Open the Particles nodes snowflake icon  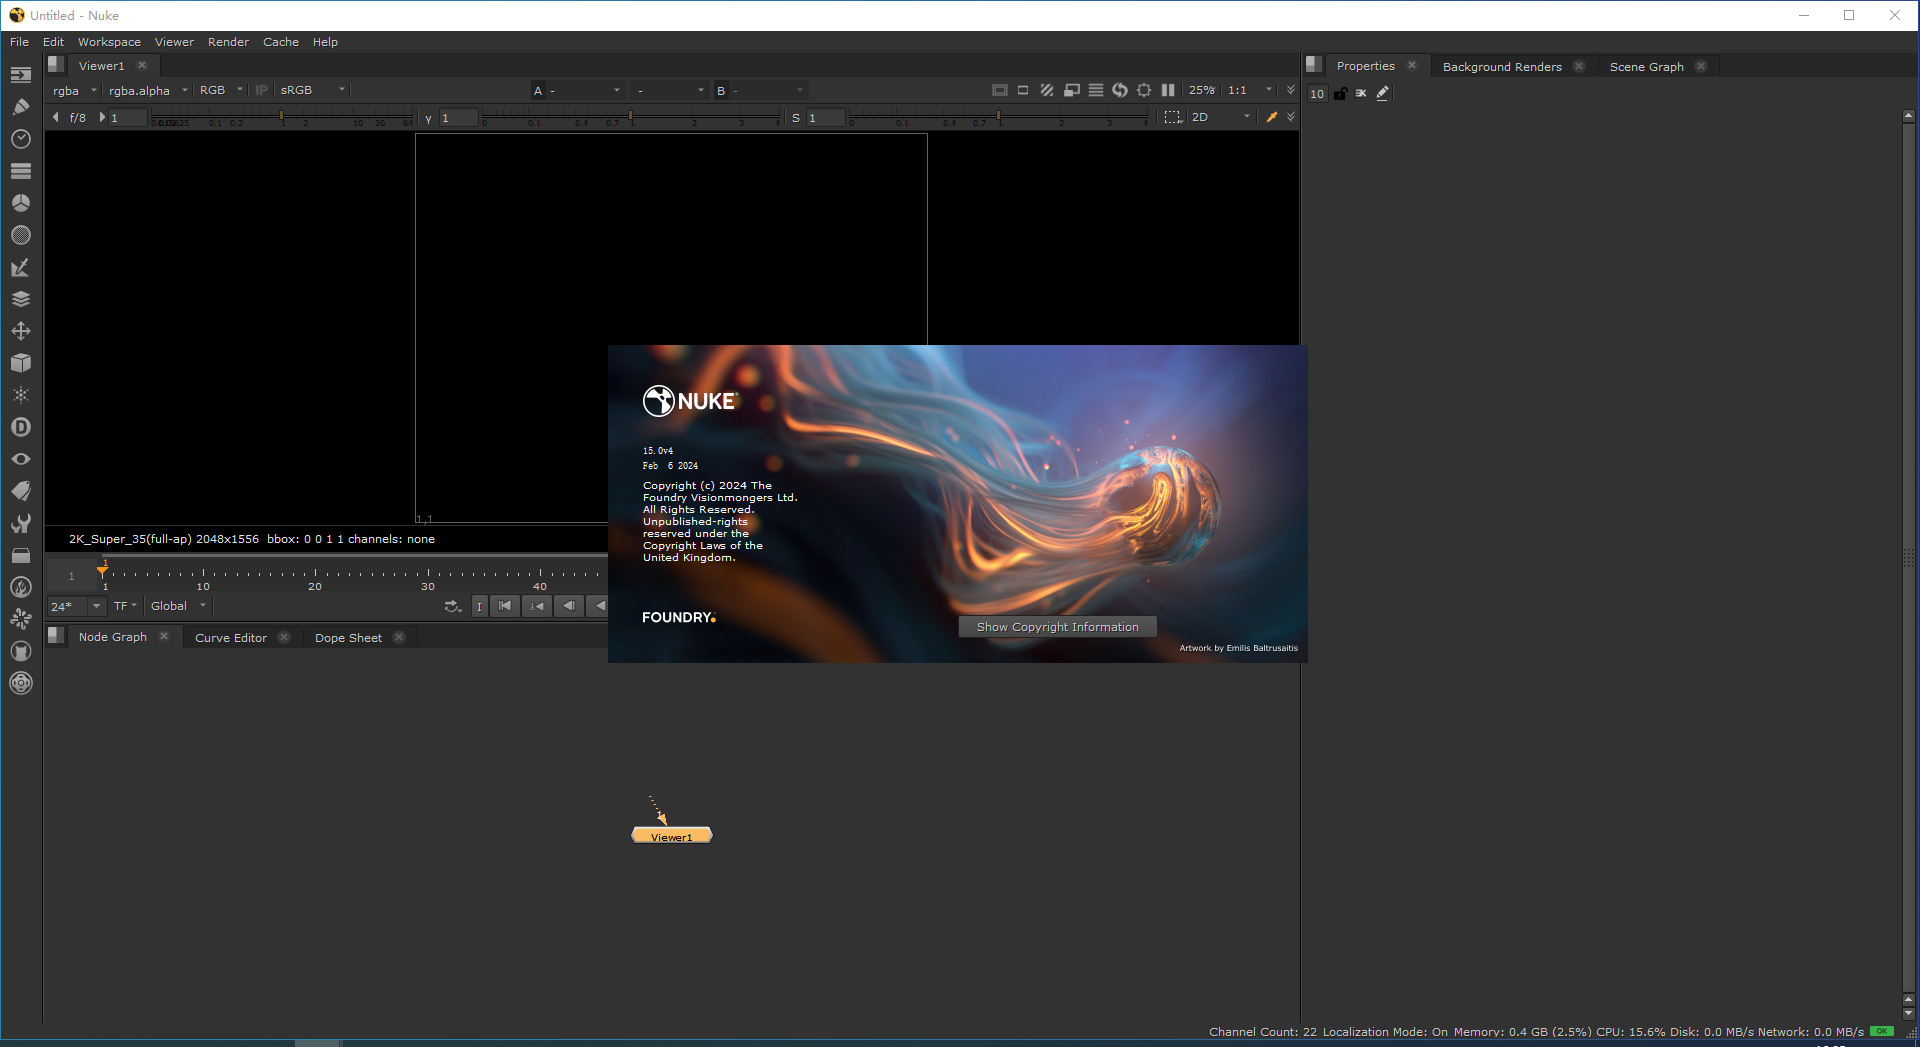pyautogui.click(x=20, y=395)
